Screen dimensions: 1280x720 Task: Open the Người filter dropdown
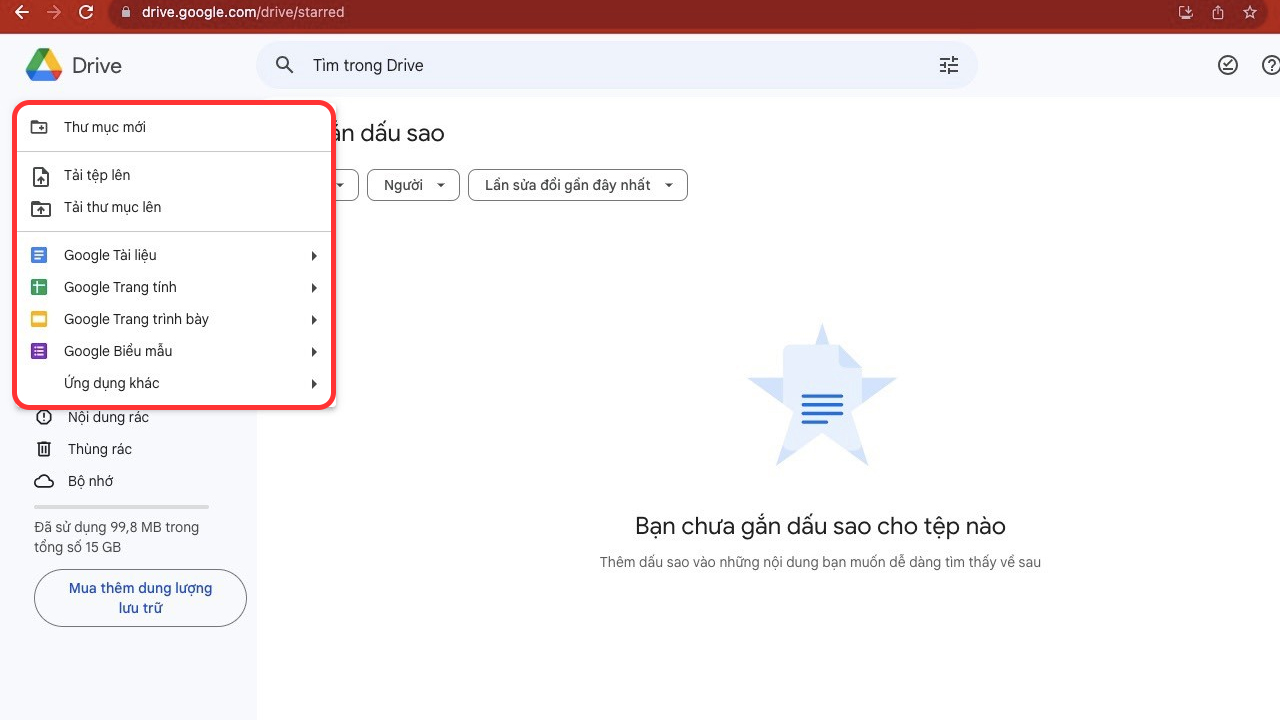pos(413,185)
